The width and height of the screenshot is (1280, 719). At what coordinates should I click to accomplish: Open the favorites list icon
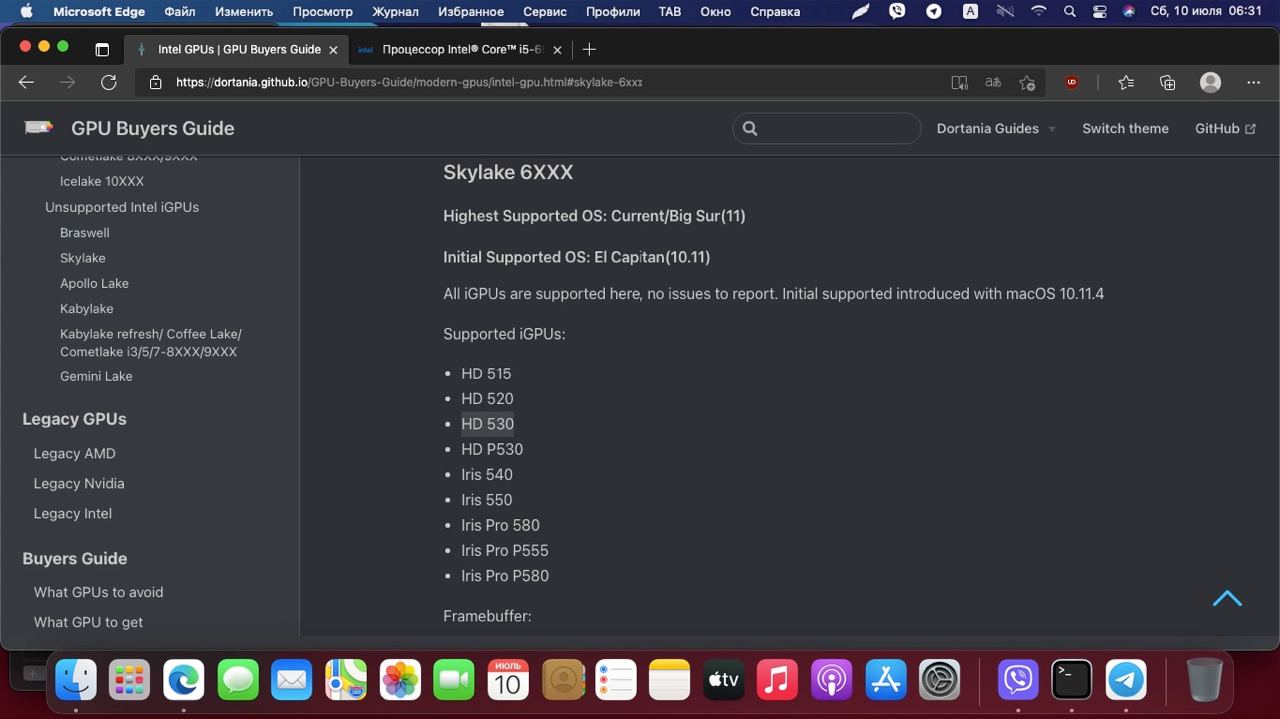pos(1126,82)
